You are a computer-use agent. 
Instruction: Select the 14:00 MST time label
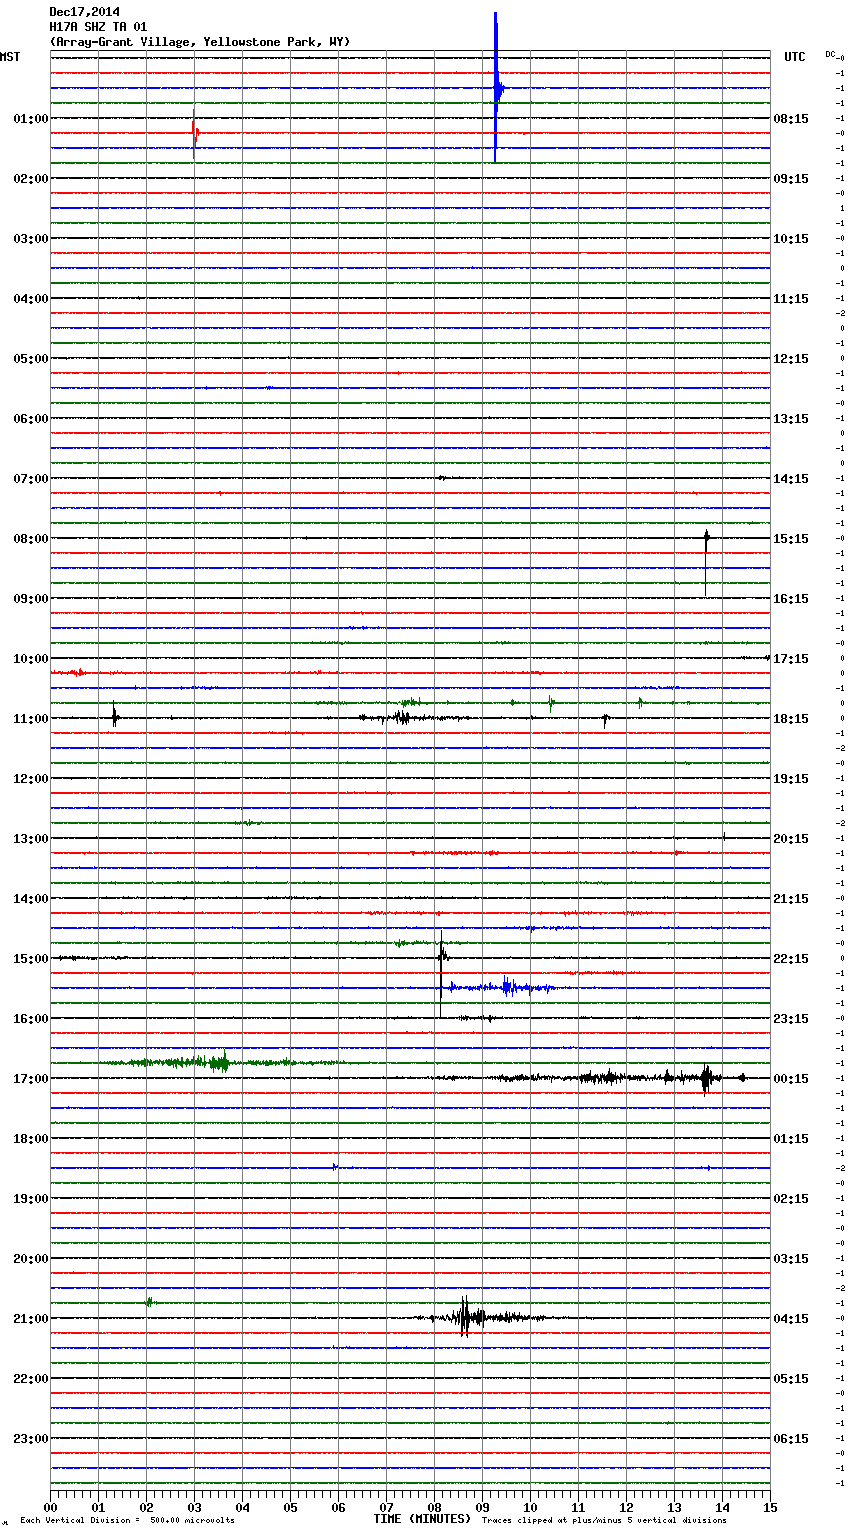tap(30, 899)
